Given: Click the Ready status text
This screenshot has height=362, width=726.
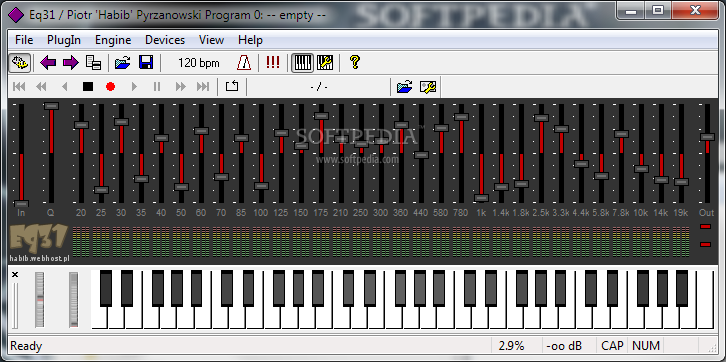Looking at the screenshot, I should (26, 346).
